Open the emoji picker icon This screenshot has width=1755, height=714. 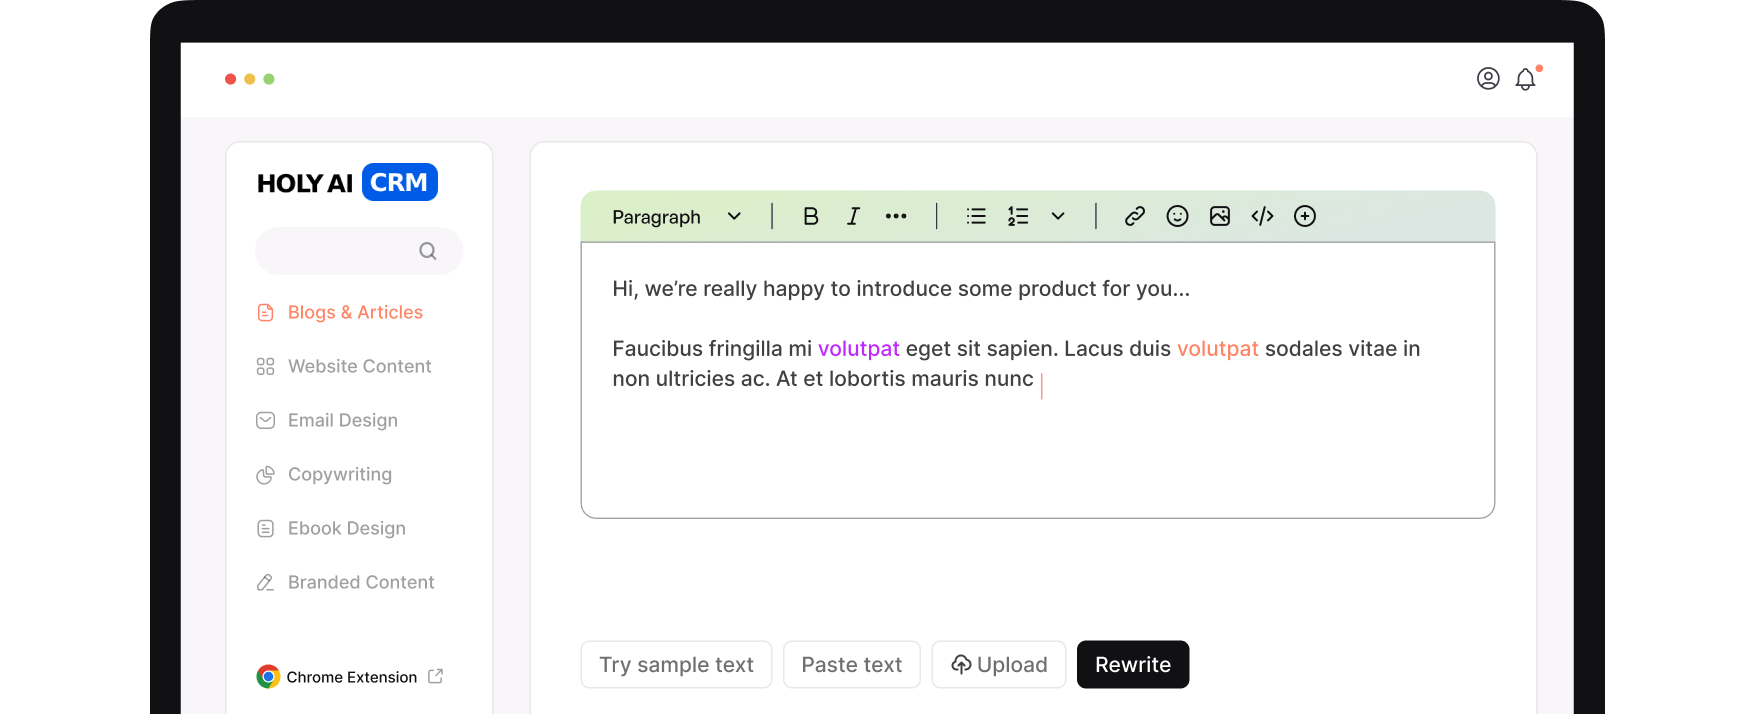(x=1177, y=216)
